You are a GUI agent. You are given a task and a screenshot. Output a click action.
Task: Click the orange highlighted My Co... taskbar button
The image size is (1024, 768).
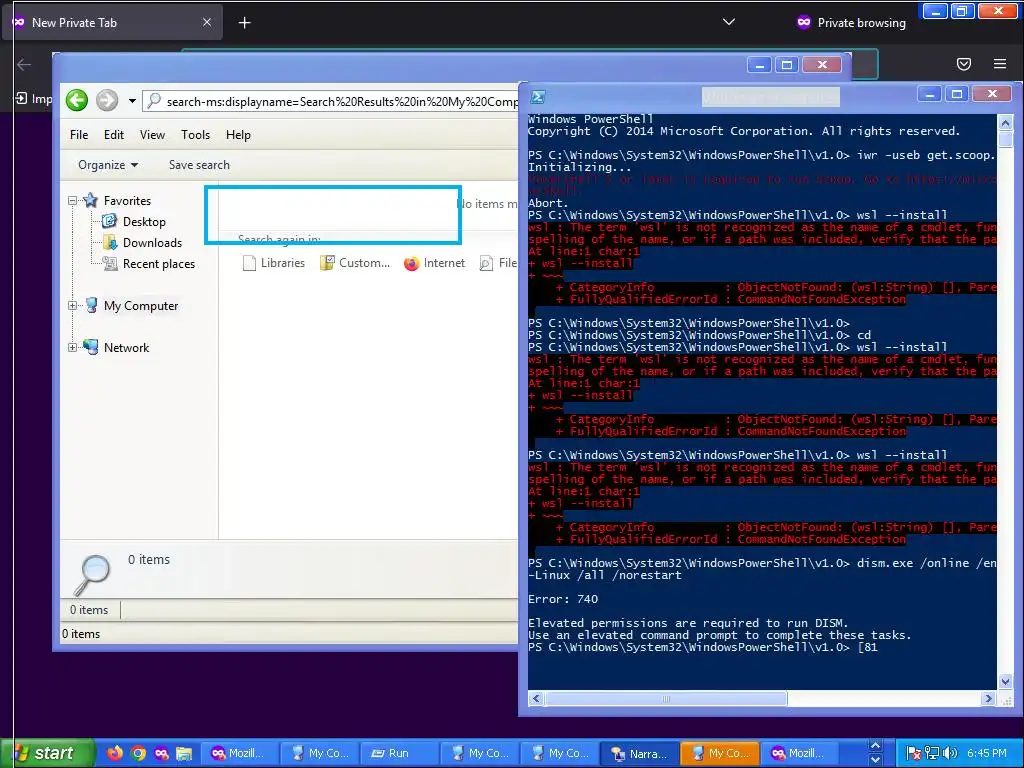[720, 753]
